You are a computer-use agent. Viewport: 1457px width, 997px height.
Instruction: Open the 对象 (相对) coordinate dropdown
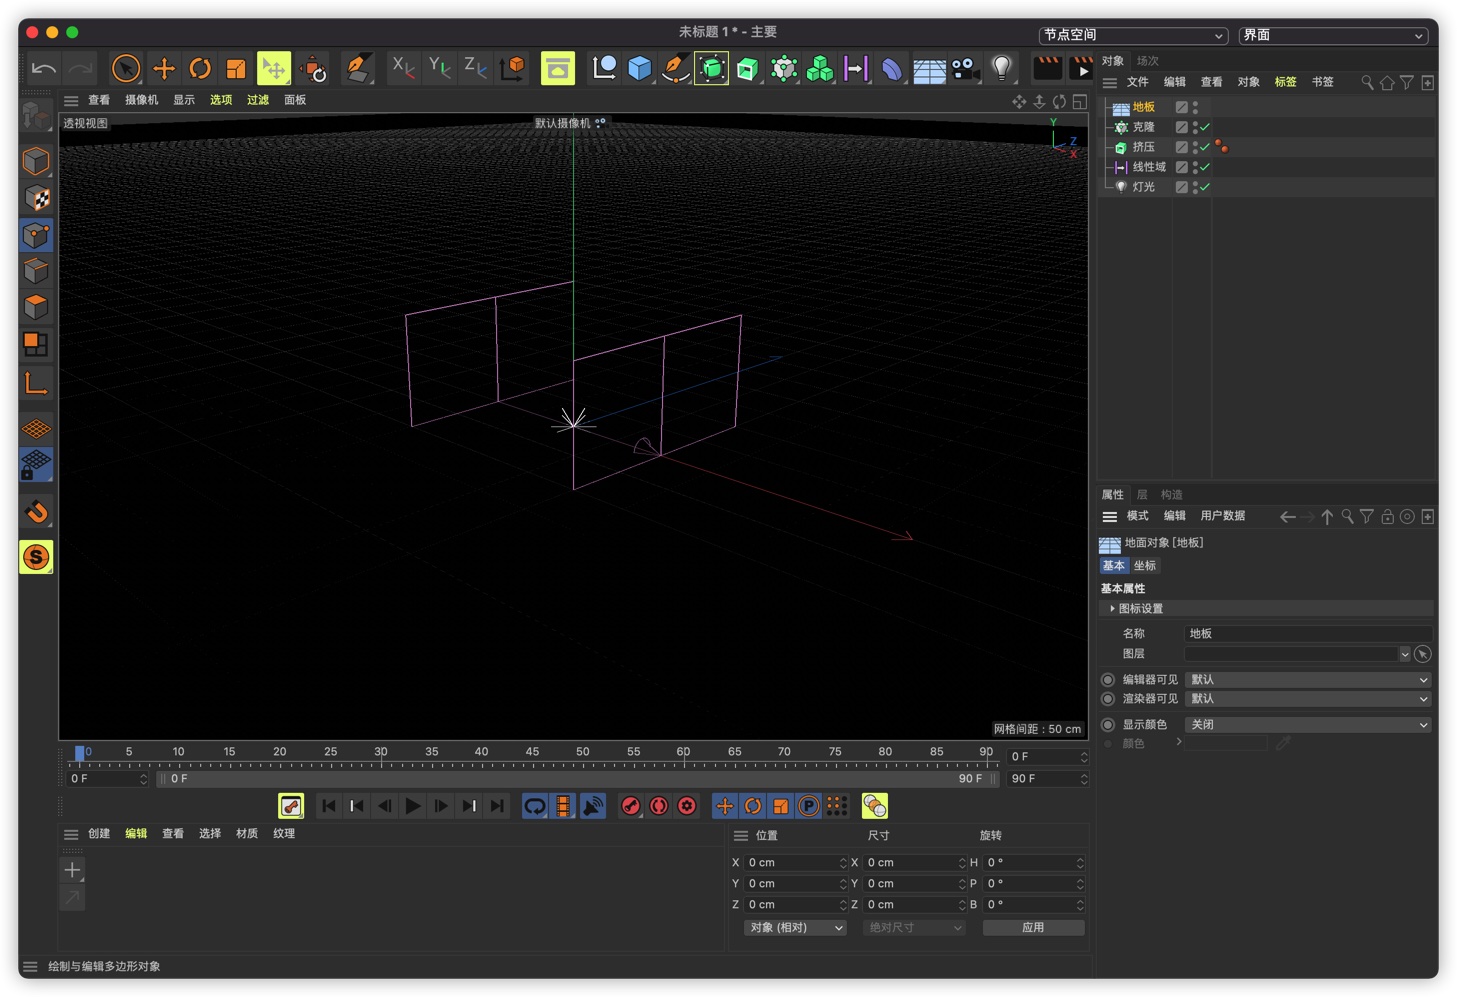pyautogui.click(x=795, y=928)
